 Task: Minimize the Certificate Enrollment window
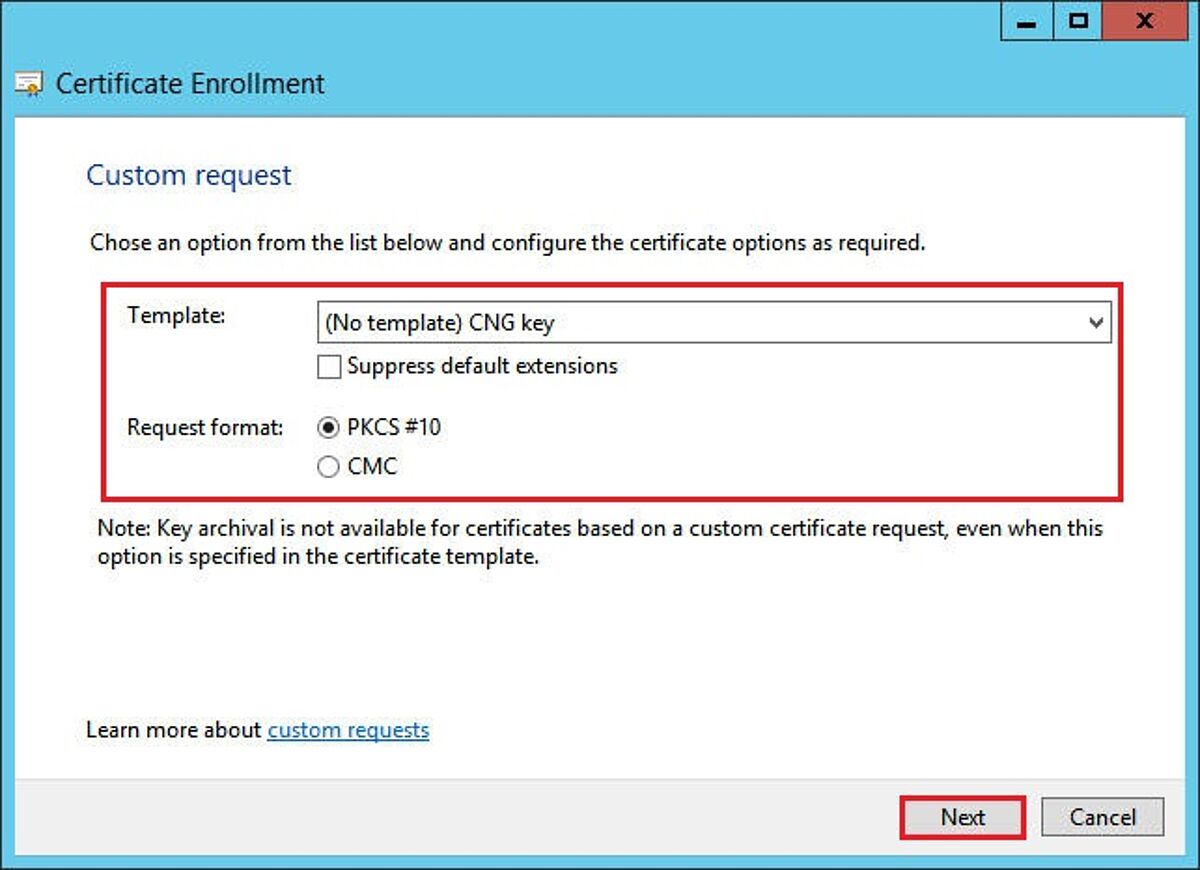(1026, 21)
